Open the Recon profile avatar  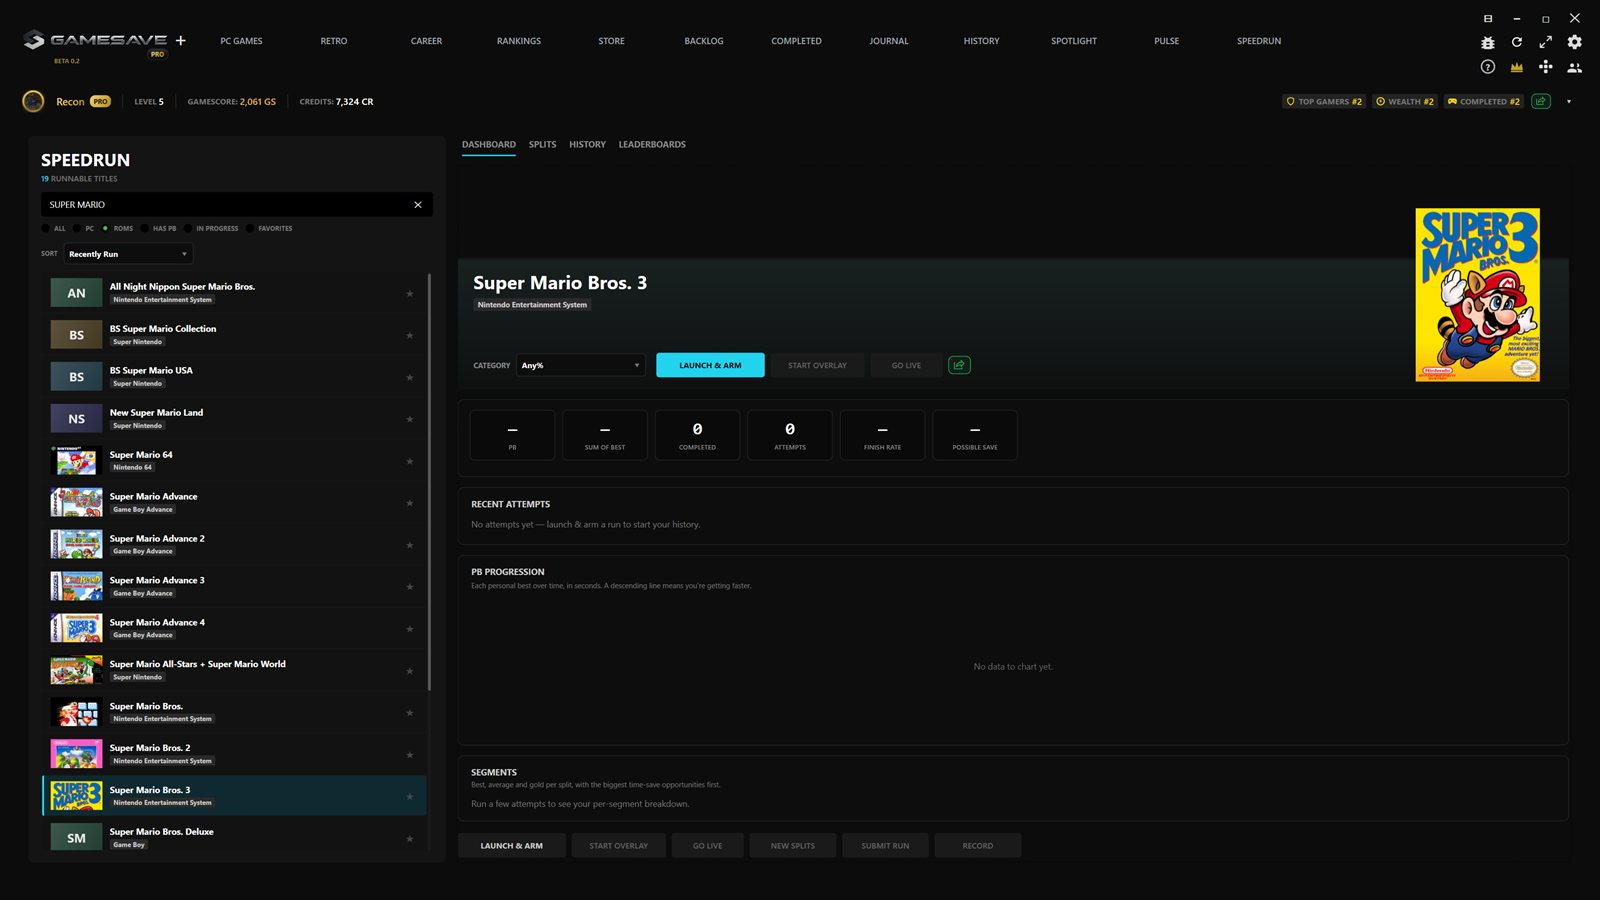point(33,101)
